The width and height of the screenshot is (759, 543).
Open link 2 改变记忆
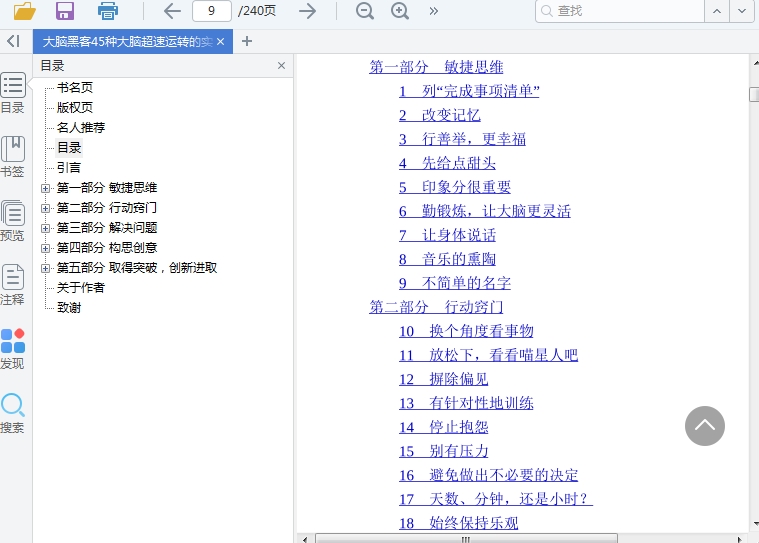[x=440, y=115]
